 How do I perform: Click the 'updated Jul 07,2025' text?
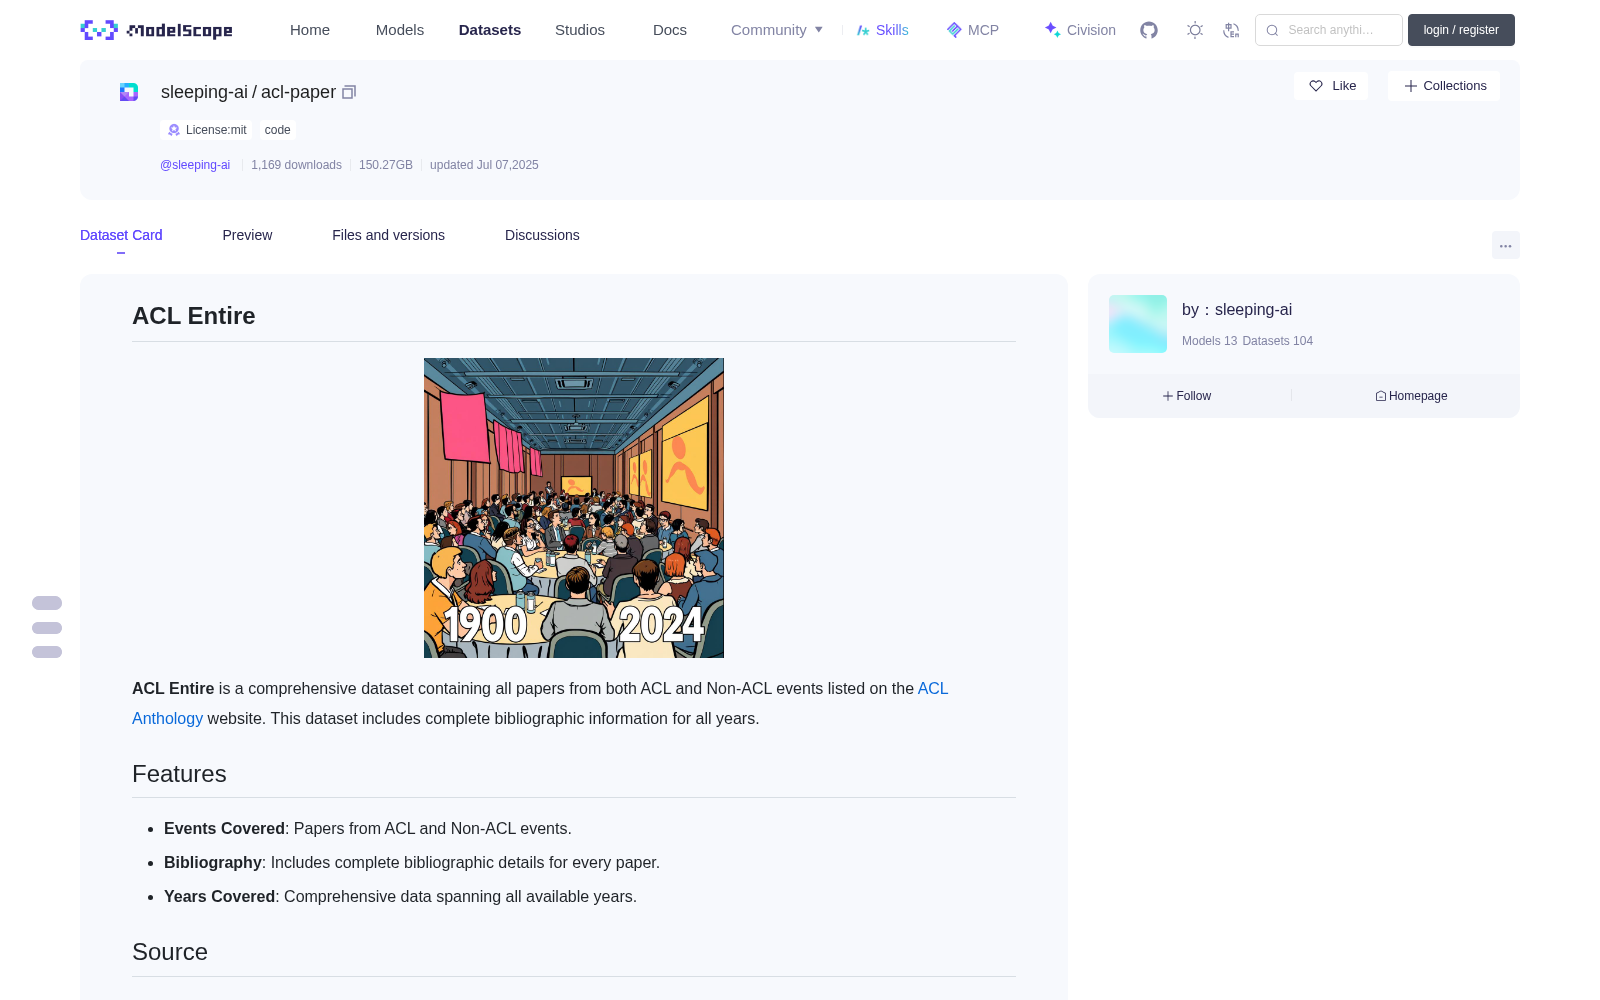[x=484, y=165]
